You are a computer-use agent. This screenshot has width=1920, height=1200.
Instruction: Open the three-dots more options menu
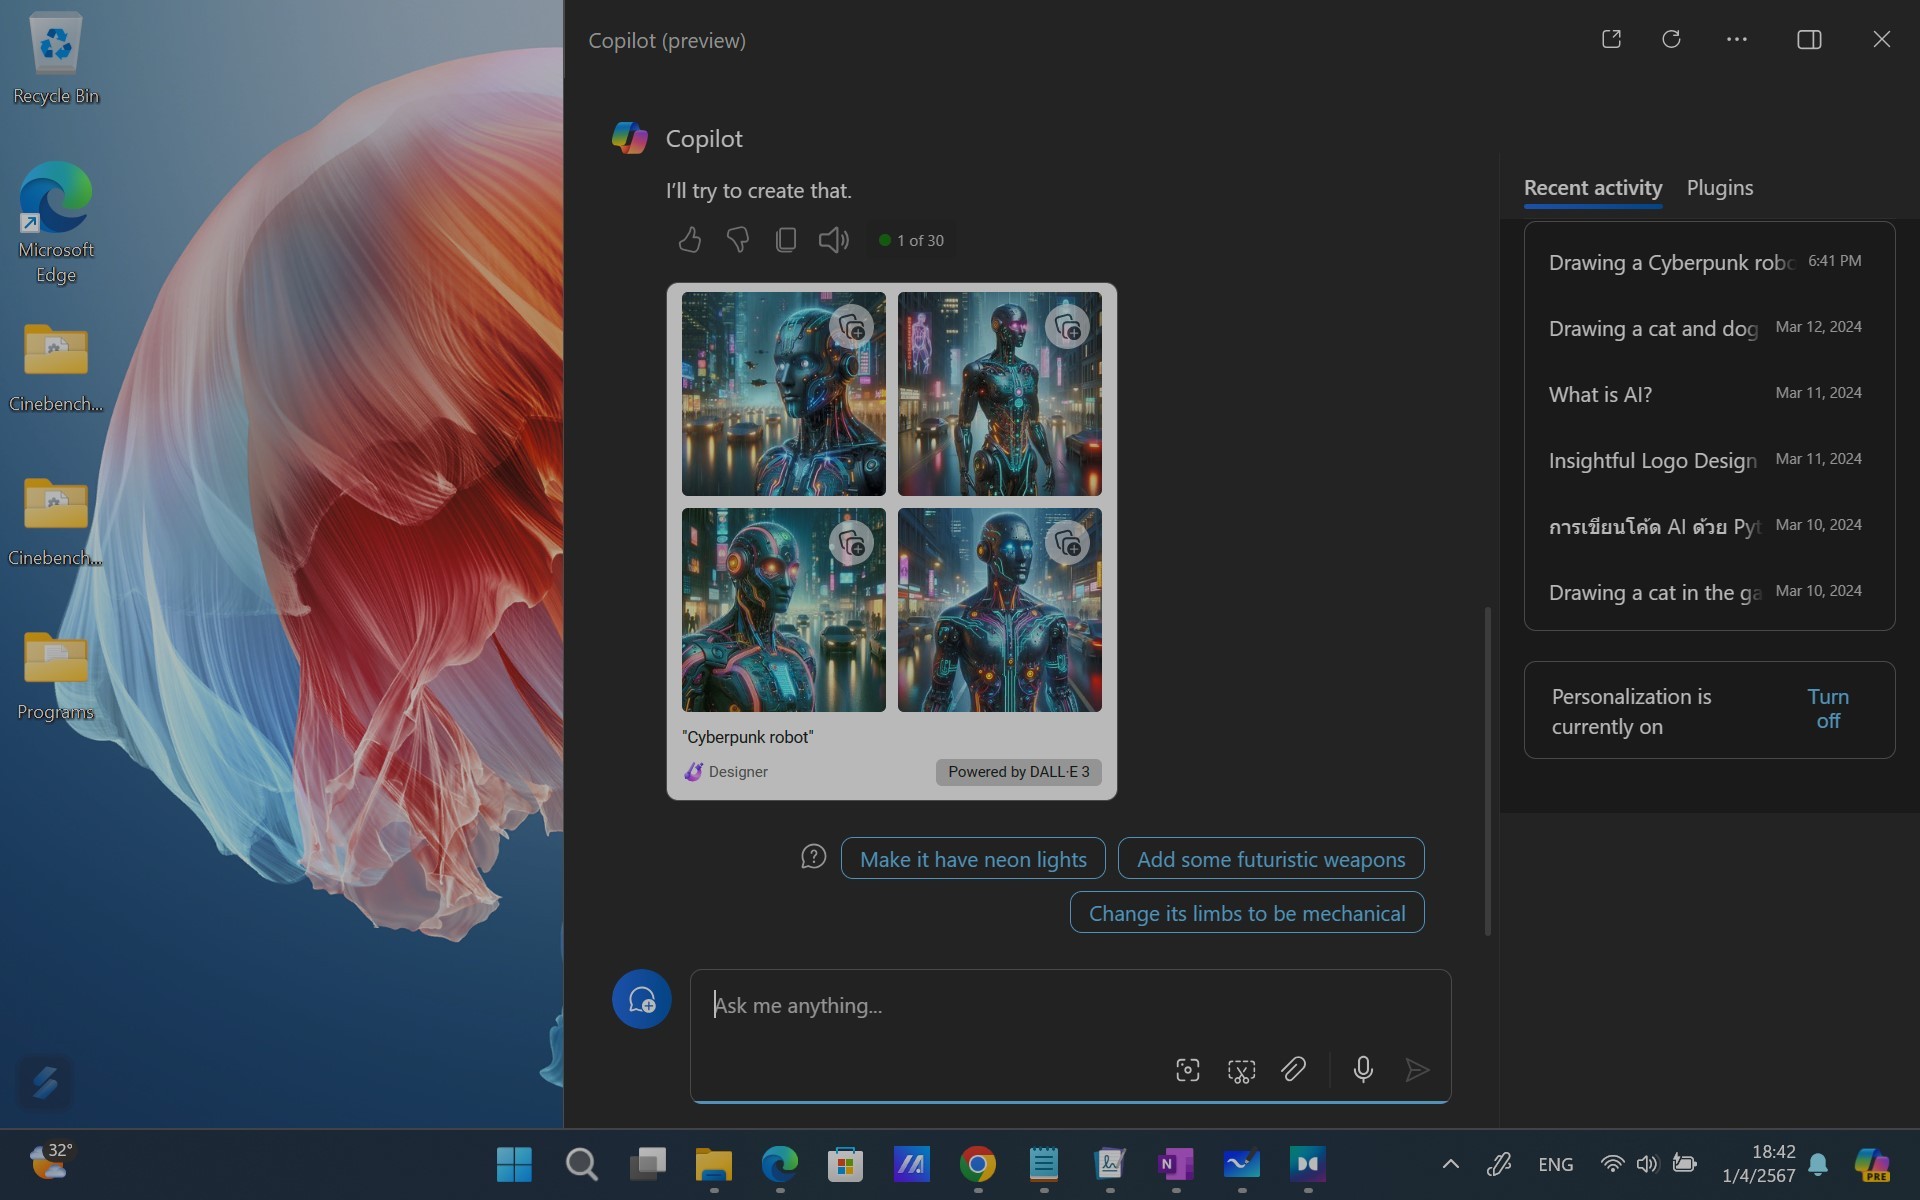pyautogui.click(x=1737, y=40)
